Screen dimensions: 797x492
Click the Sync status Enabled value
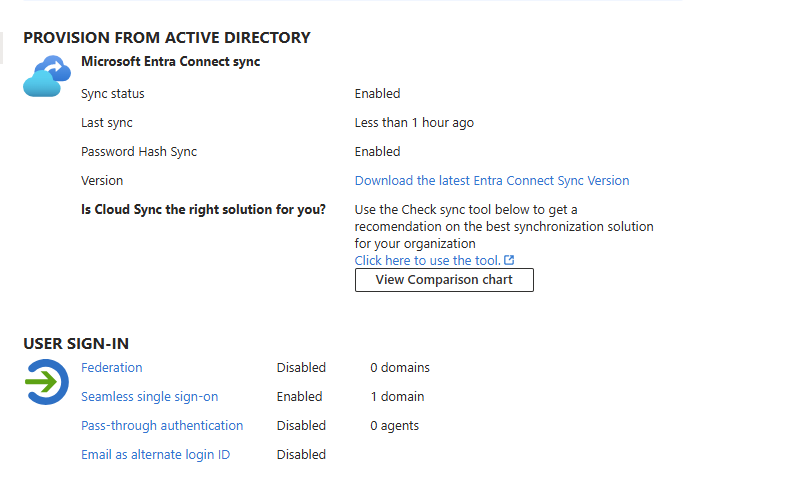click(378, 94)
